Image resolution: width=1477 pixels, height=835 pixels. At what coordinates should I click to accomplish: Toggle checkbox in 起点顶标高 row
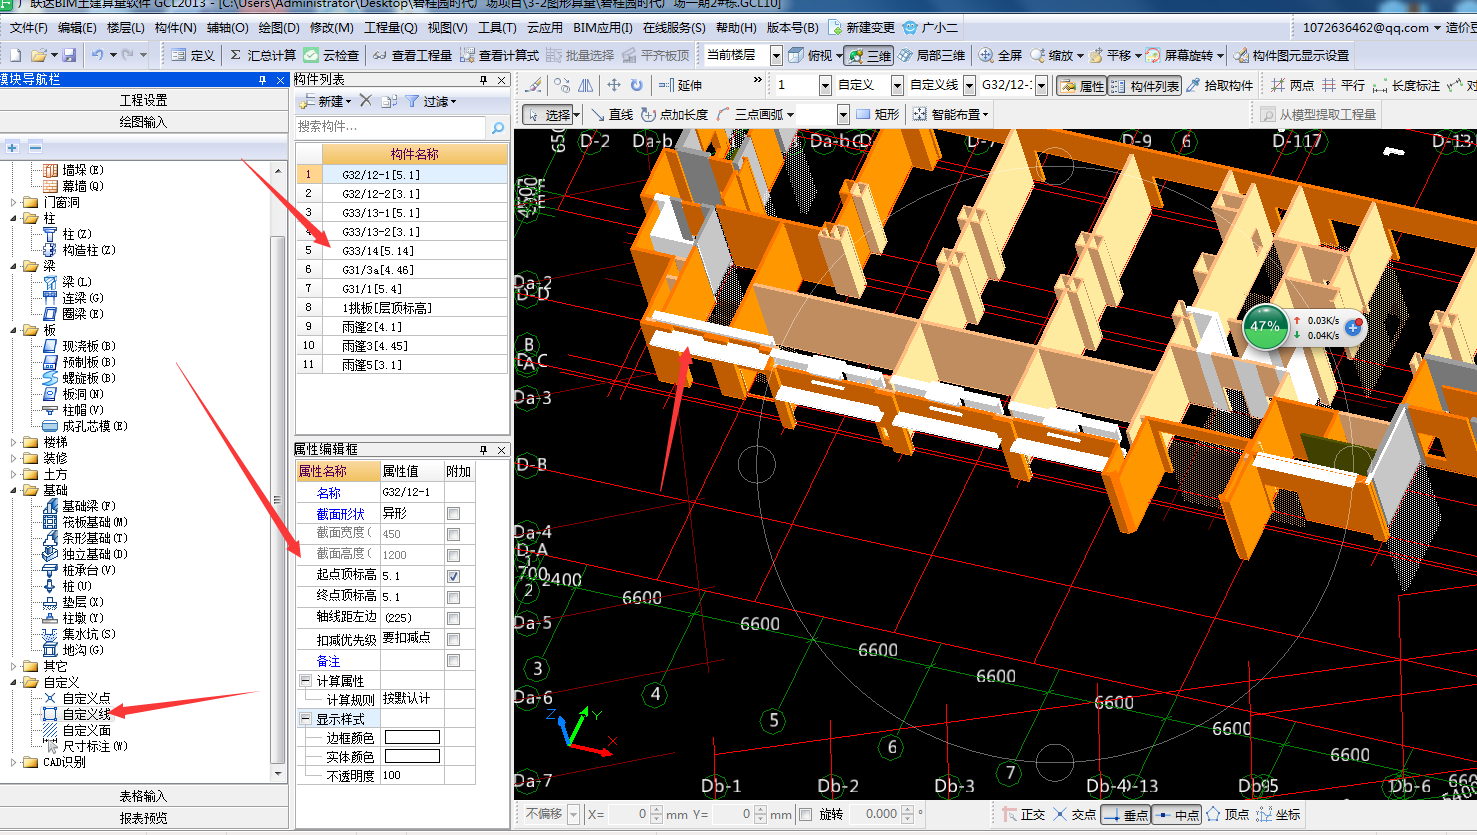point(454,576)
